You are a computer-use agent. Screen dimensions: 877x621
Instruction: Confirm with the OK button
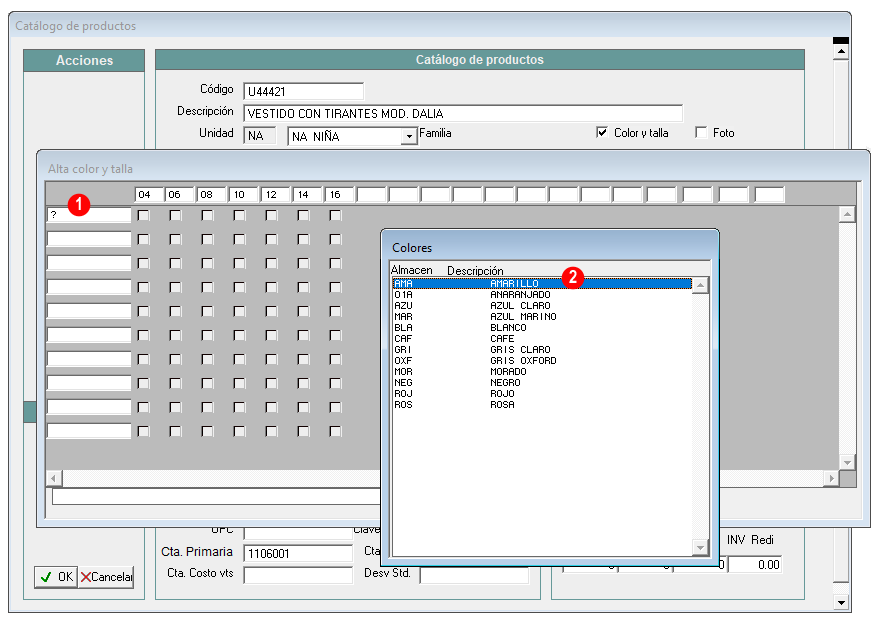click(x=56, y=577)
